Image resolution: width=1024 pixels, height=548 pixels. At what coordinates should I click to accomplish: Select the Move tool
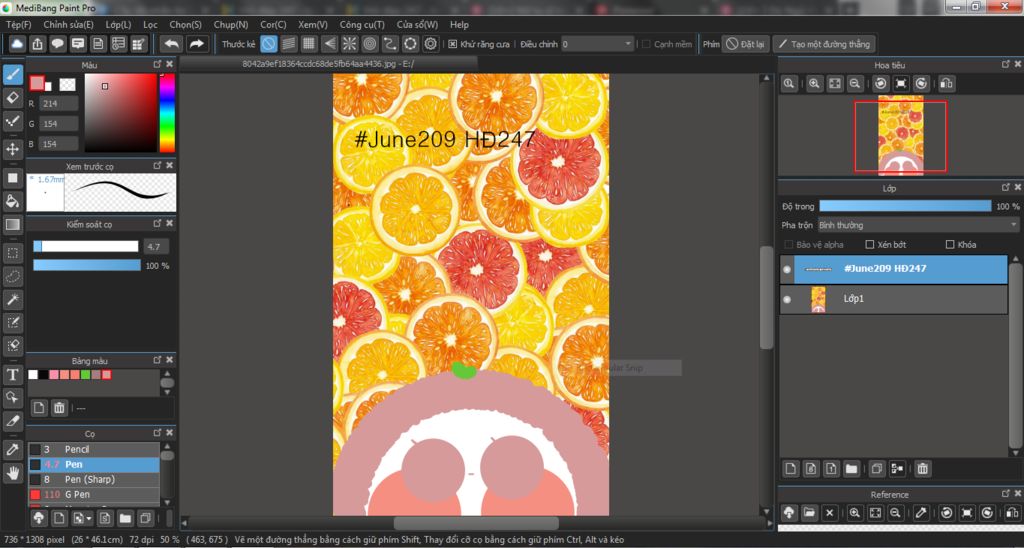pyautogui.click(x=12, y=150)
